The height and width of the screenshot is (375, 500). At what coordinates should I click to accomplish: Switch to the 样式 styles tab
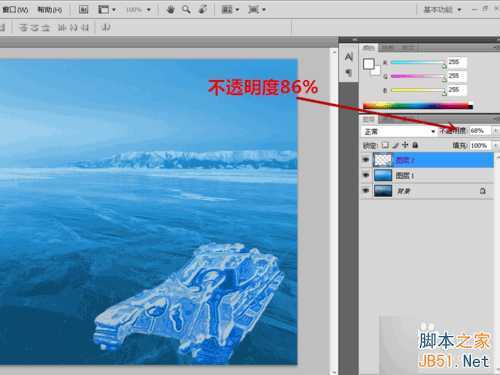click(x=407, y=48)
